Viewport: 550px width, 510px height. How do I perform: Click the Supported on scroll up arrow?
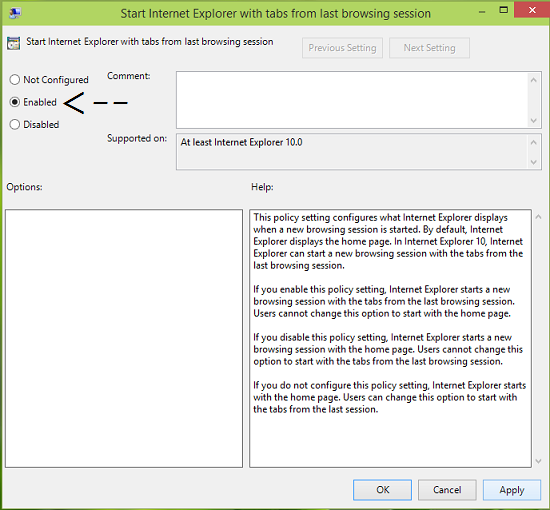click(534, 142)
